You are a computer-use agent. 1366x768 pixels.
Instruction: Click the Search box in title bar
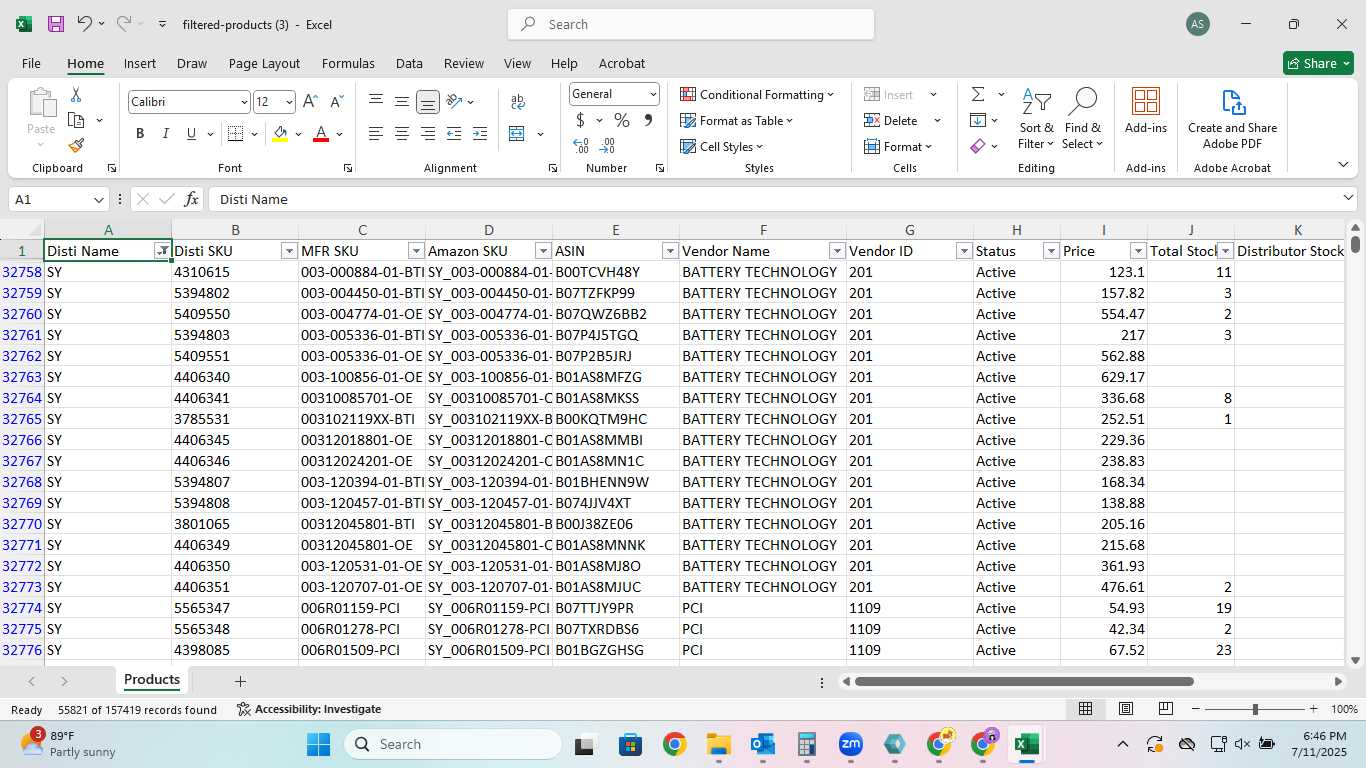tap(691, 24)
